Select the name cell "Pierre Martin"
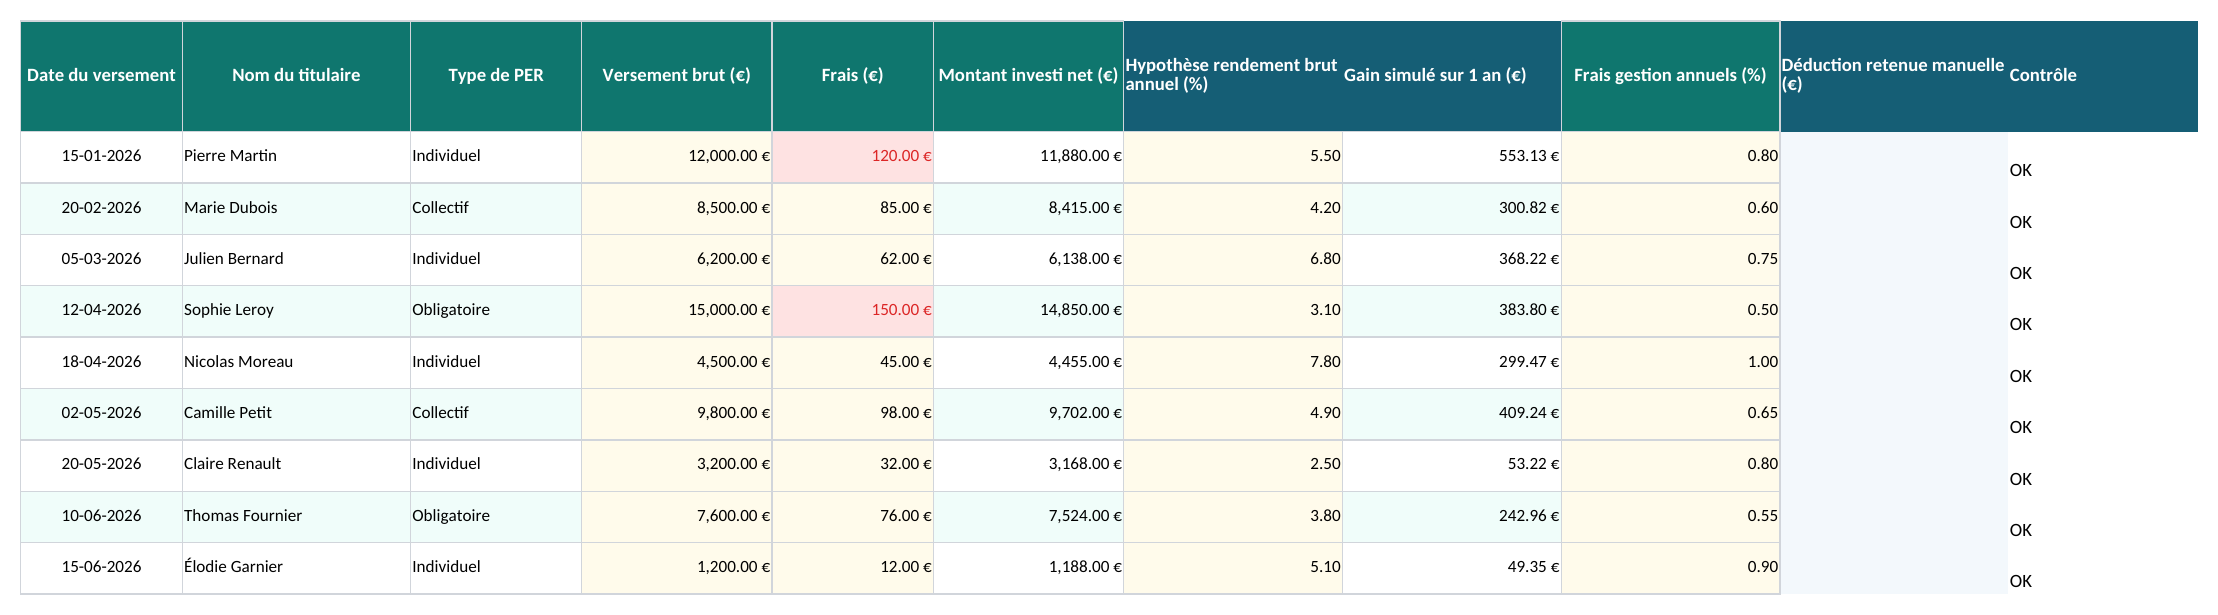 296,157
